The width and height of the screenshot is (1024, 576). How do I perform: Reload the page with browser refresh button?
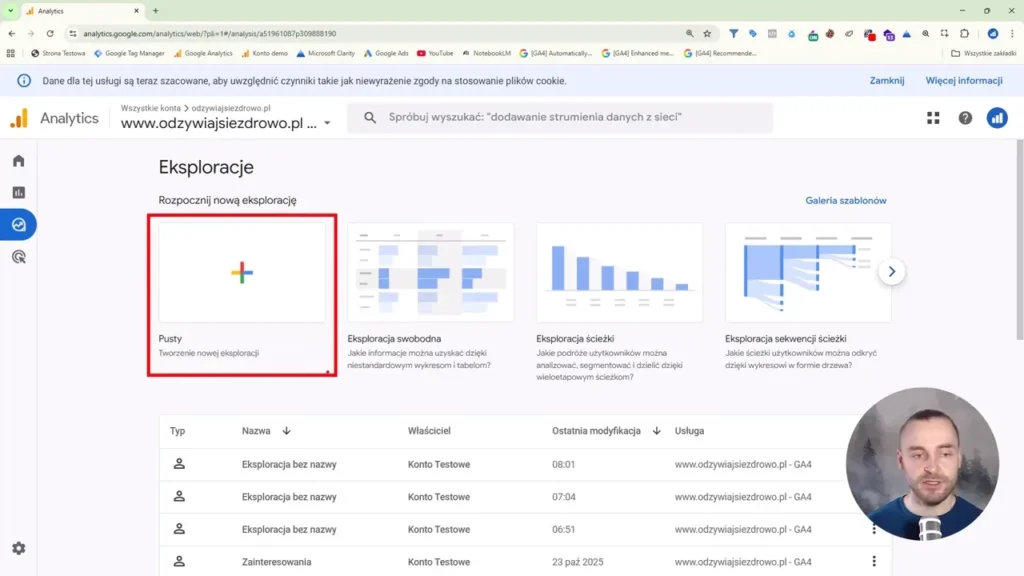tap(50, 33)
